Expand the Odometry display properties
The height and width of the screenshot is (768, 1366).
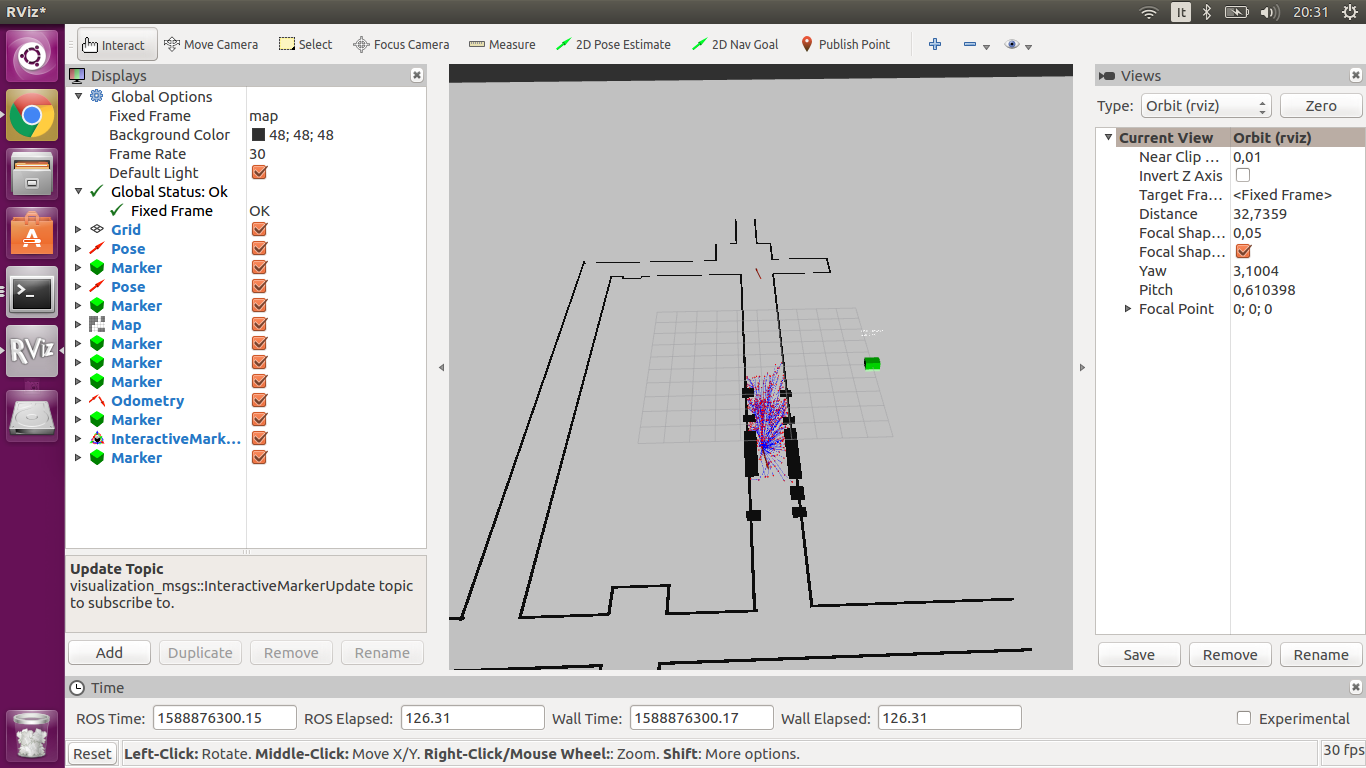(x=79, y=400)
